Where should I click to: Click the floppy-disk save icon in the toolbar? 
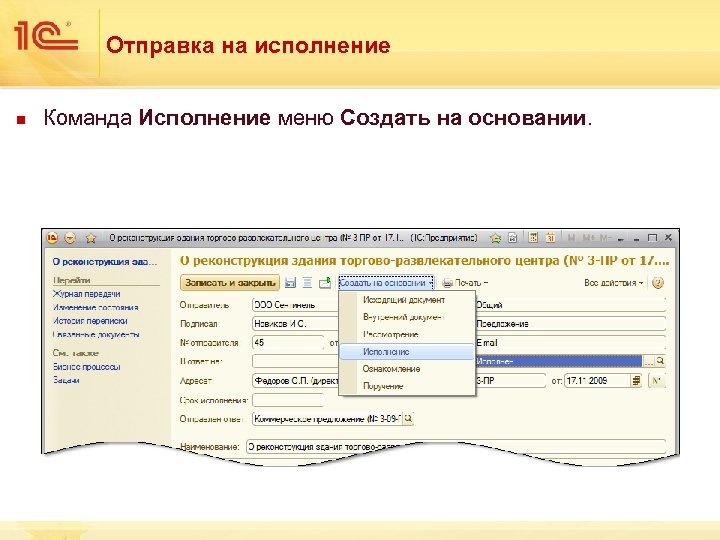click(290, 283)
